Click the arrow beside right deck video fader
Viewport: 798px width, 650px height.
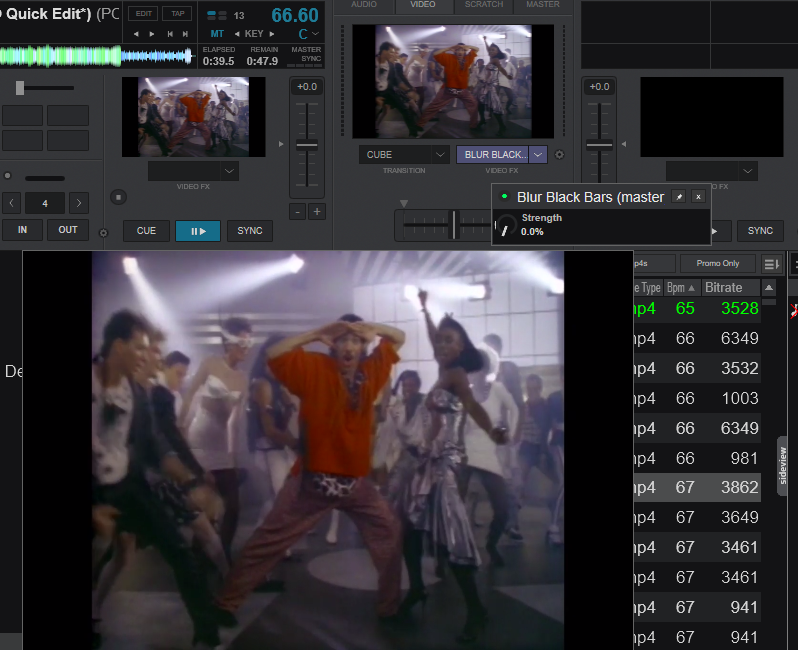pyautogui.click(x=624, y=144)
